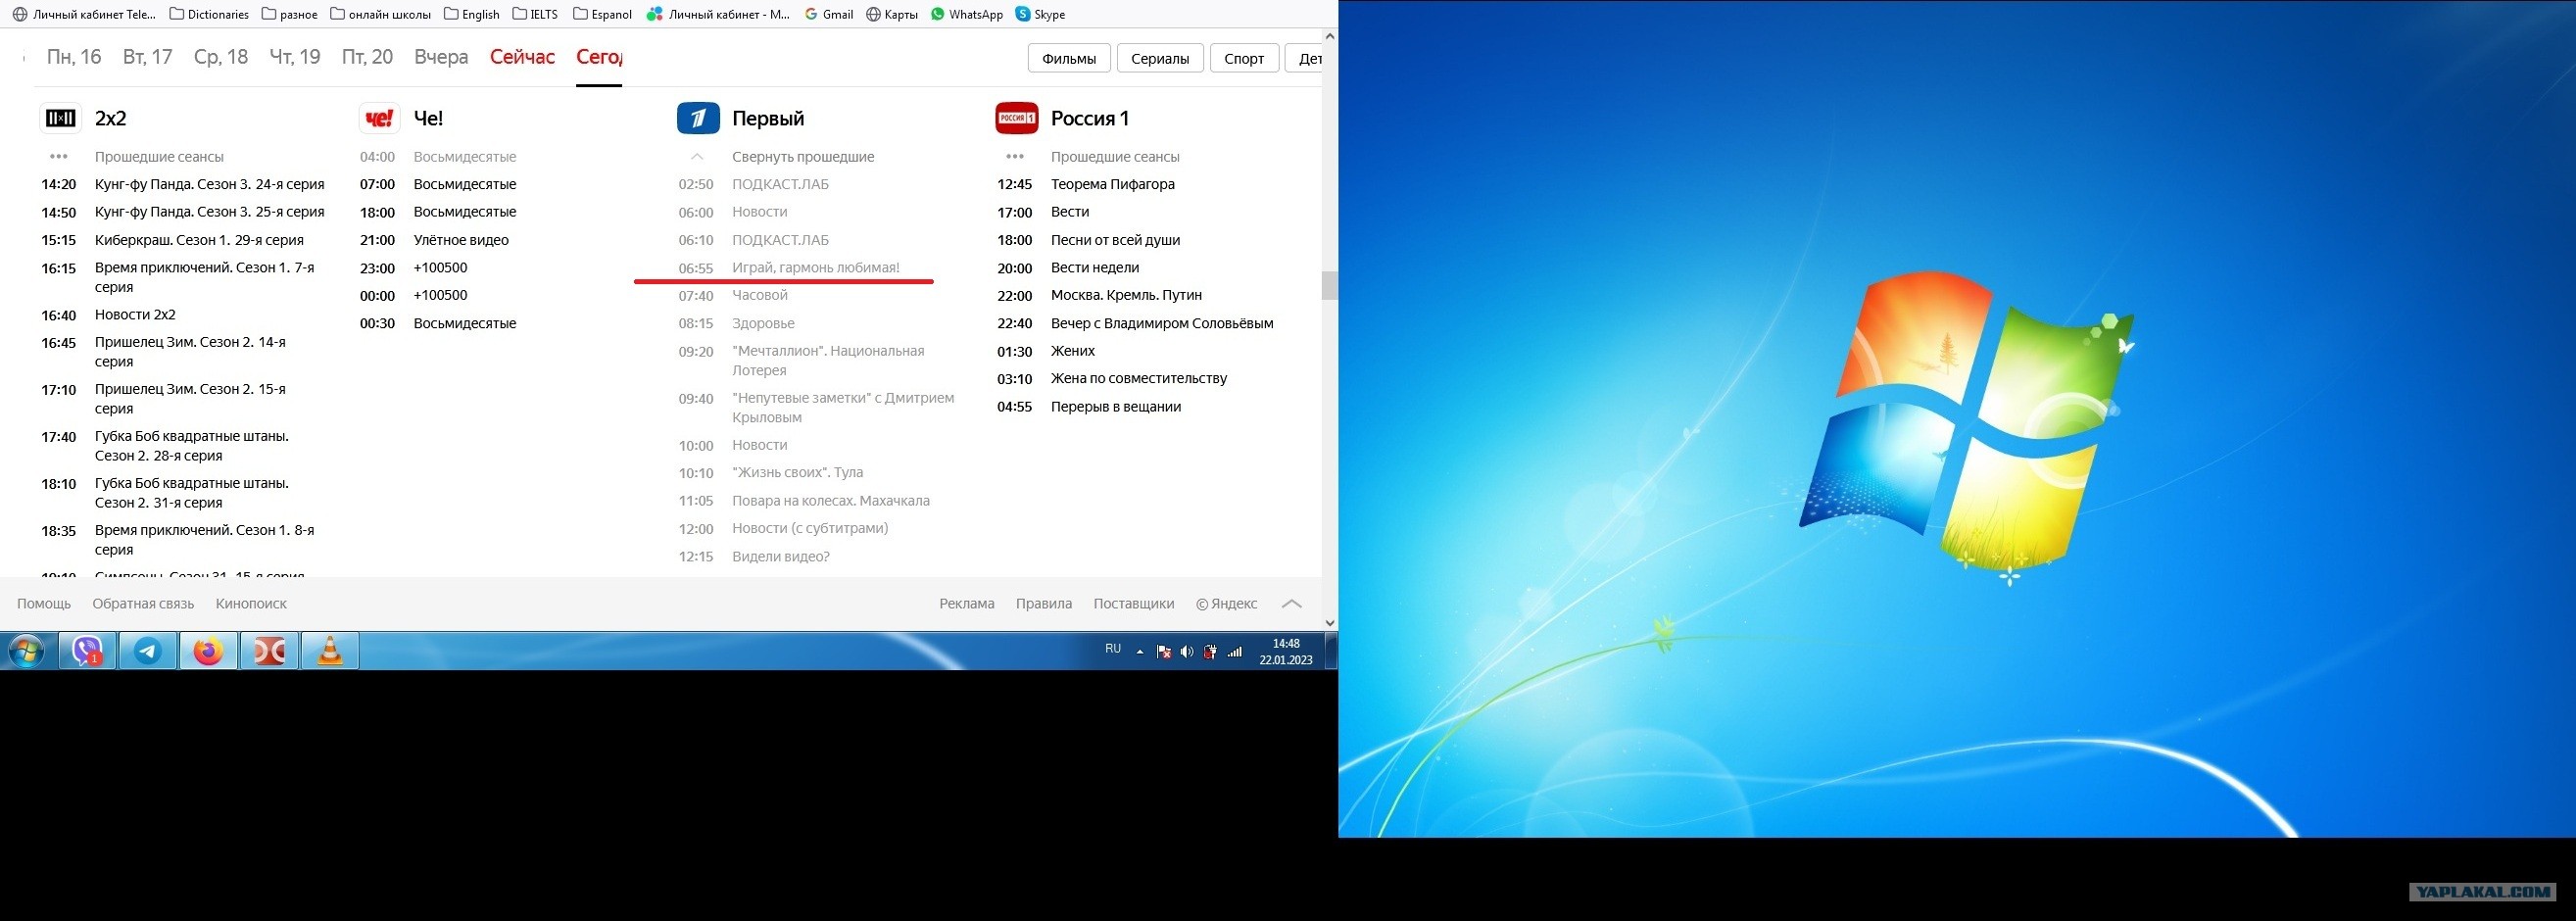Open the Windows Start menu

point(27,651)
